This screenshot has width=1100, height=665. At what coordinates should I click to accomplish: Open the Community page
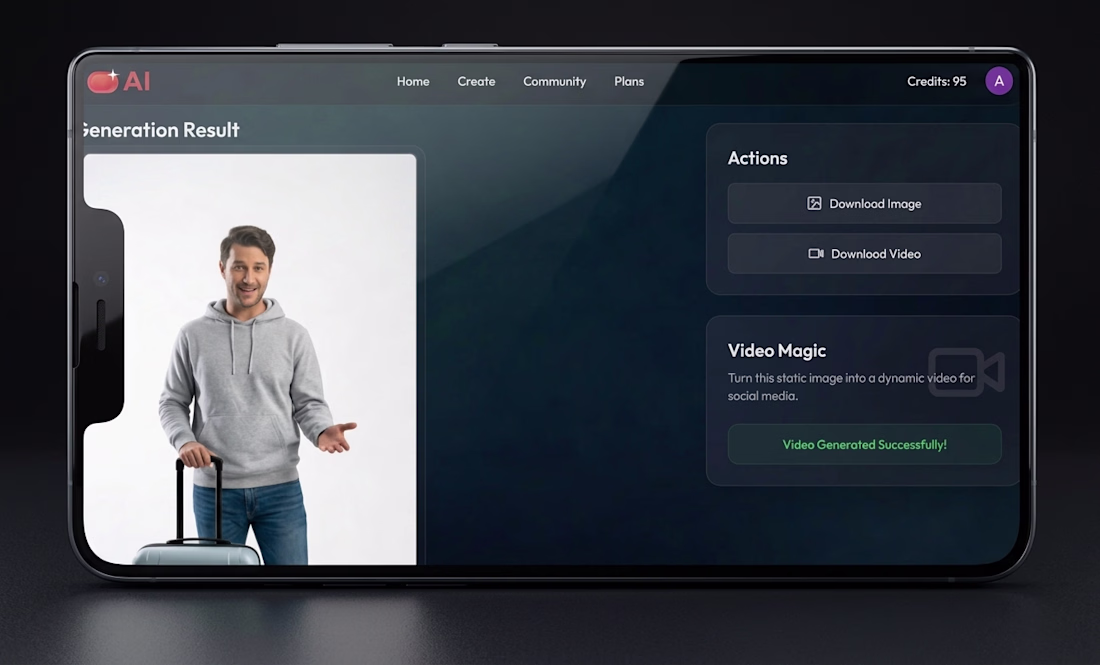(554, 81)
